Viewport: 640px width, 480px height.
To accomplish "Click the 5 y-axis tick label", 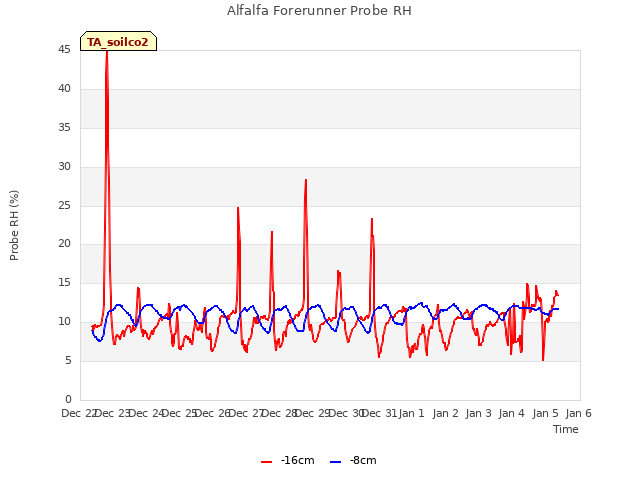I will point(68,361).
